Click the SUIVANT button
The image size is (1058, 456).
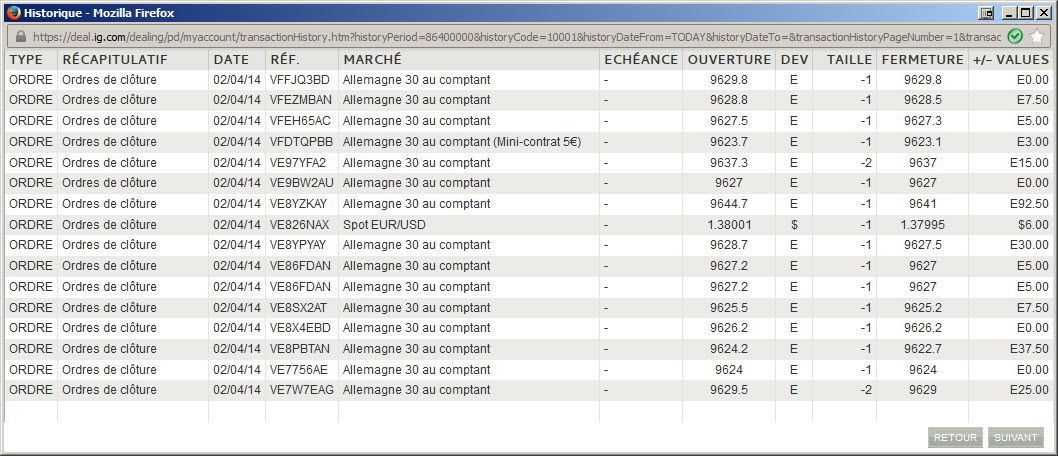coord(1015,437)
